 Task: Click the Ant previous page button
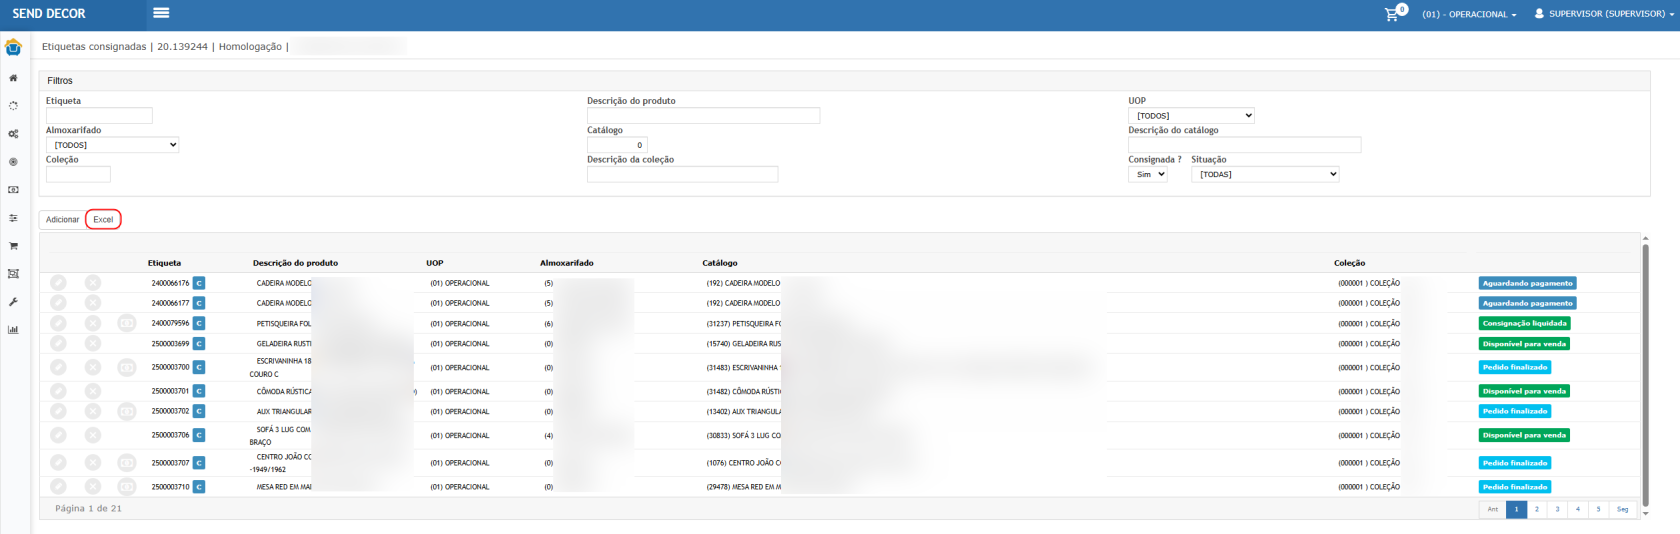1492,509
